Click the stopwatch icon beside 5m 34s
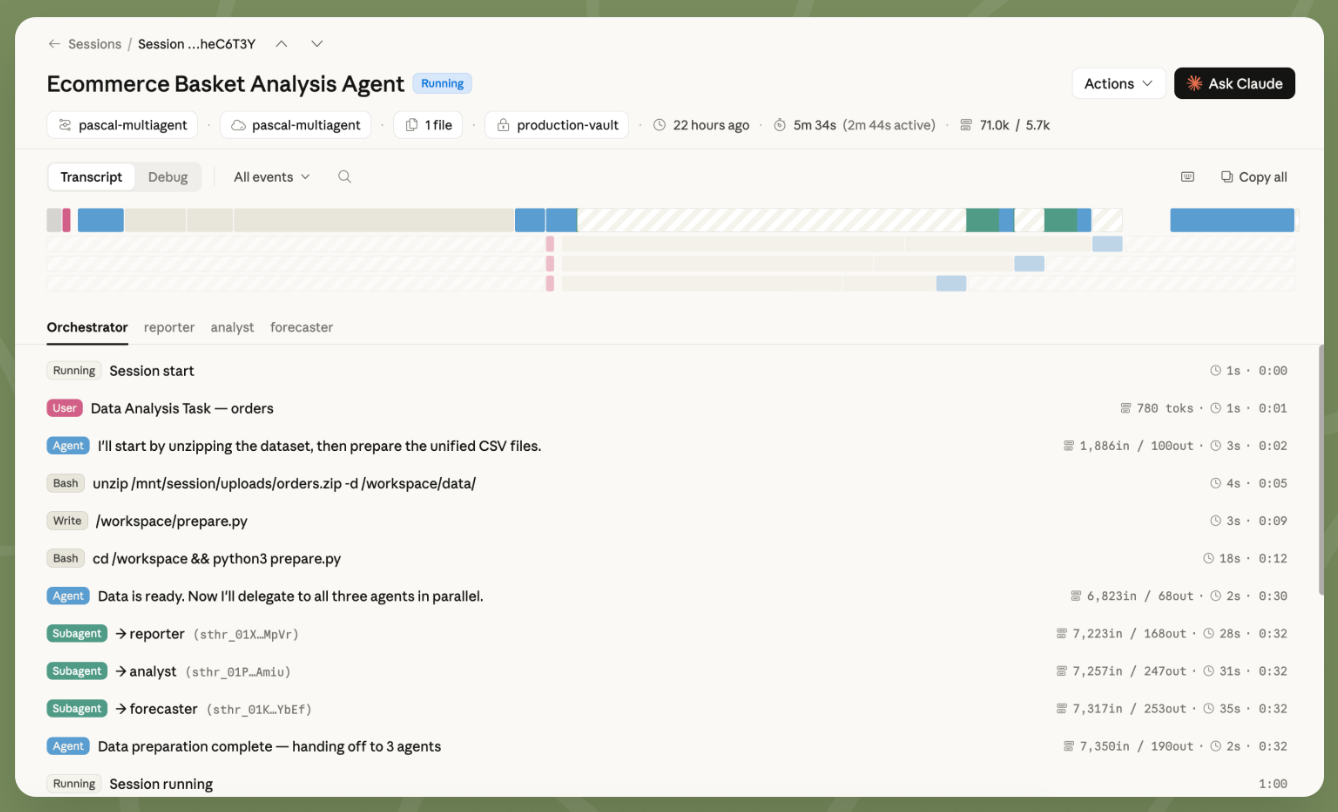 tap(780, 125)
